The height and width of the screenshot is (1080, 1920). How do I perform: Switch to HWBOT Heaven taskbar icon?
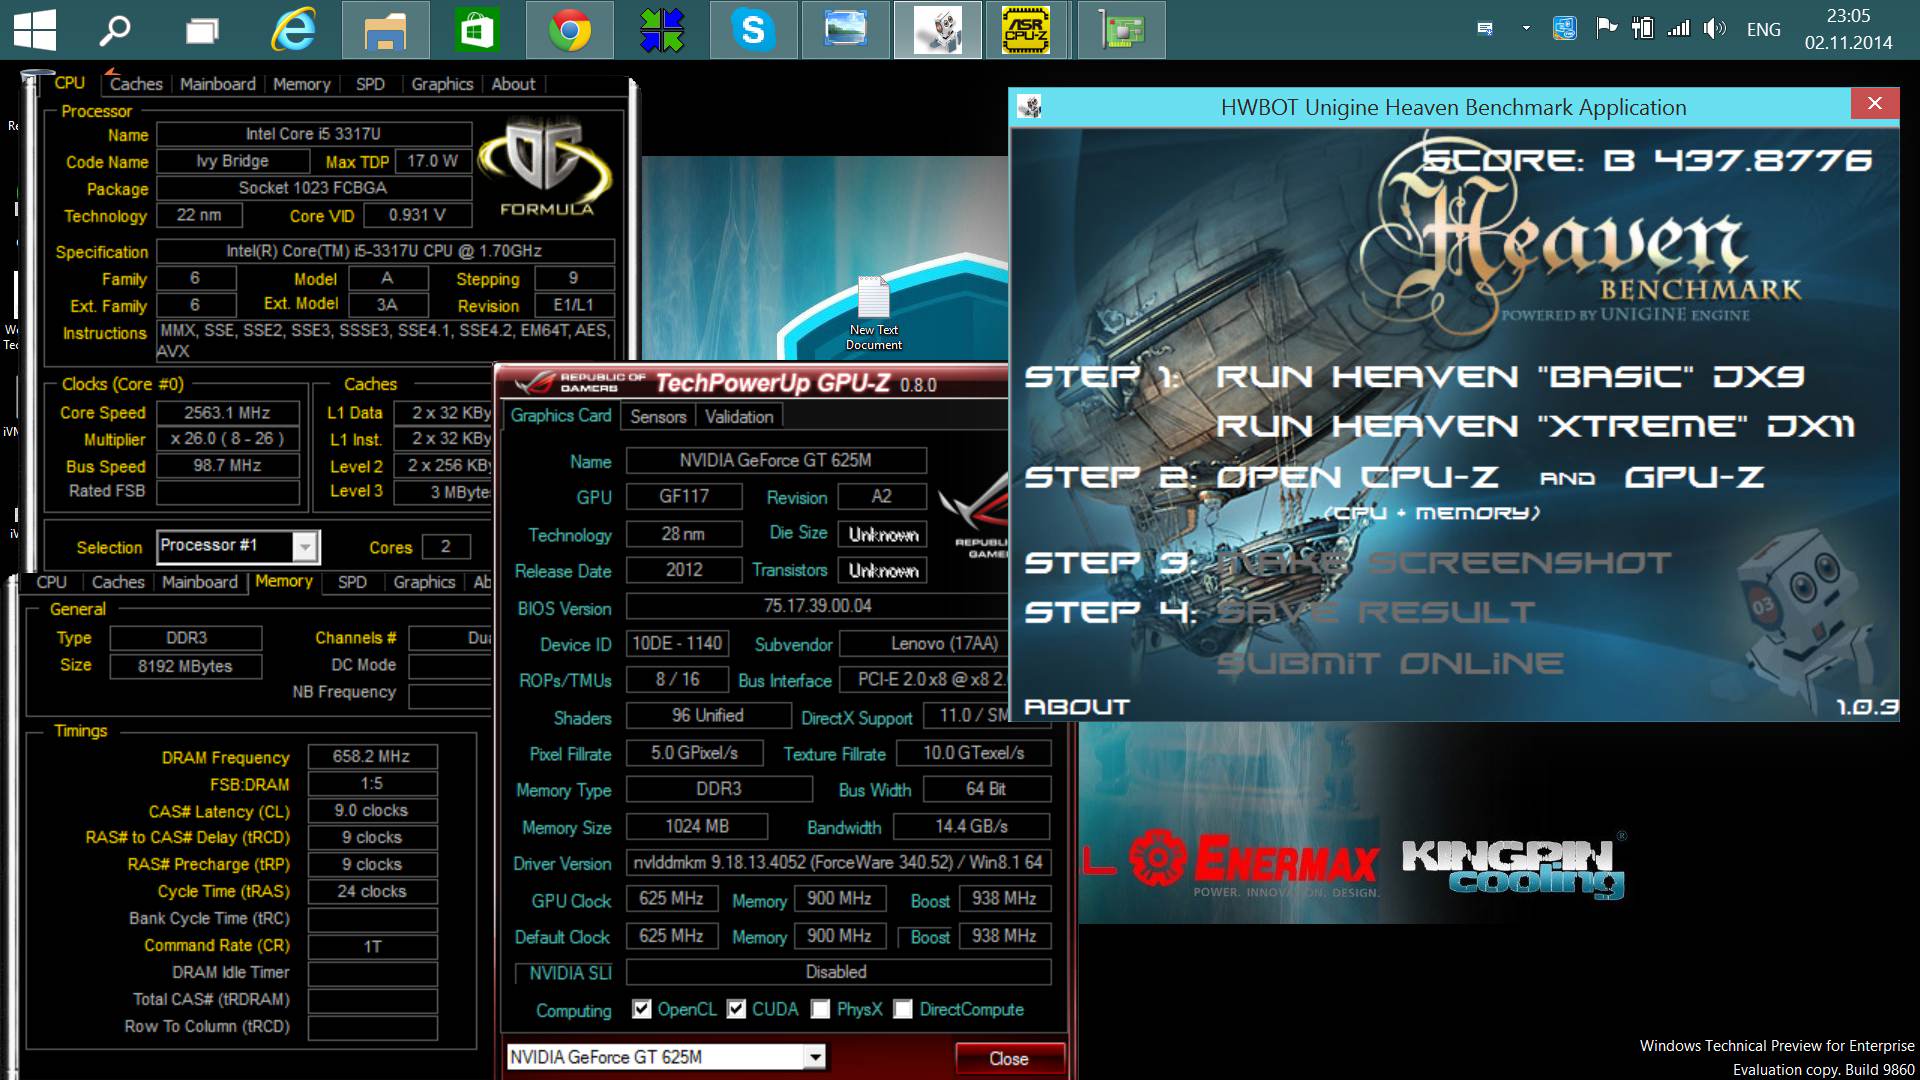click(937, 30)
